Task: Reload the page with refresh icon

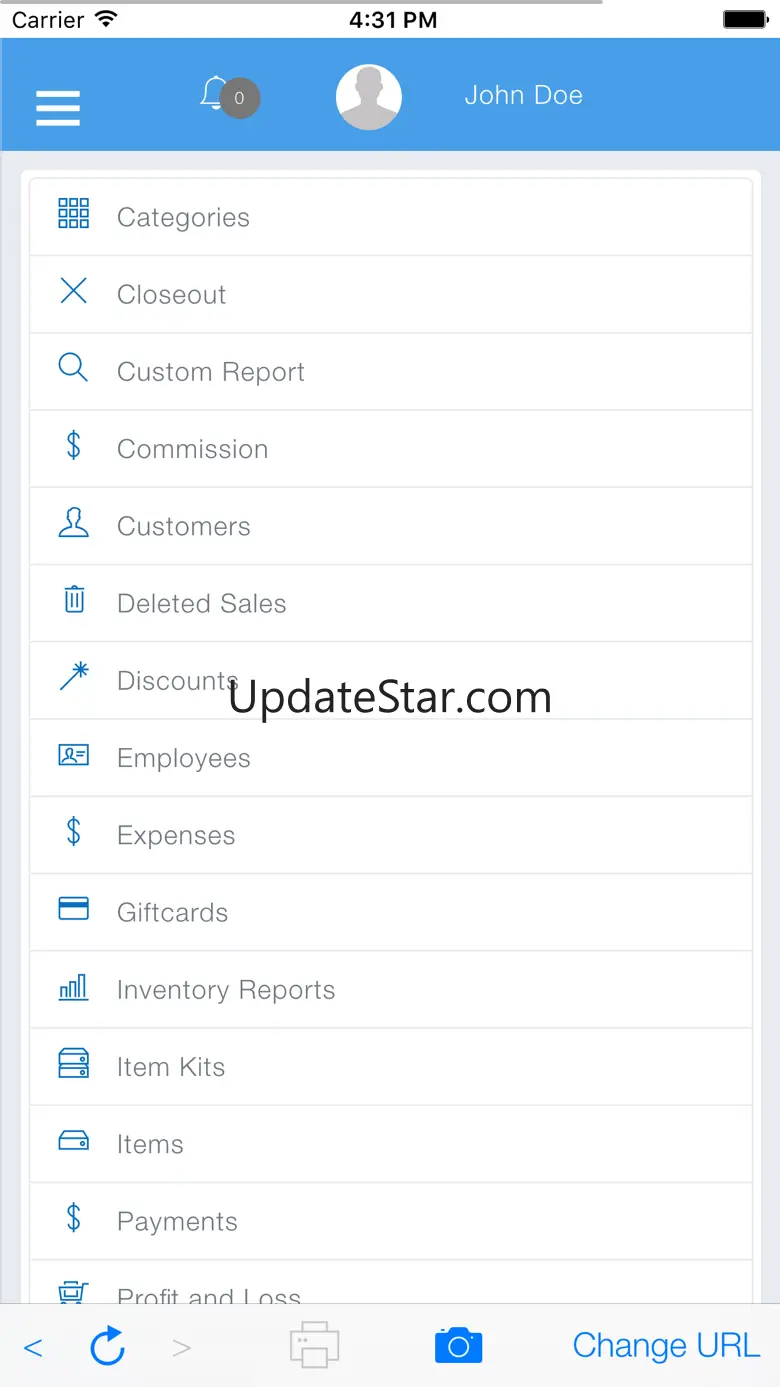Action: (107, 1346)
